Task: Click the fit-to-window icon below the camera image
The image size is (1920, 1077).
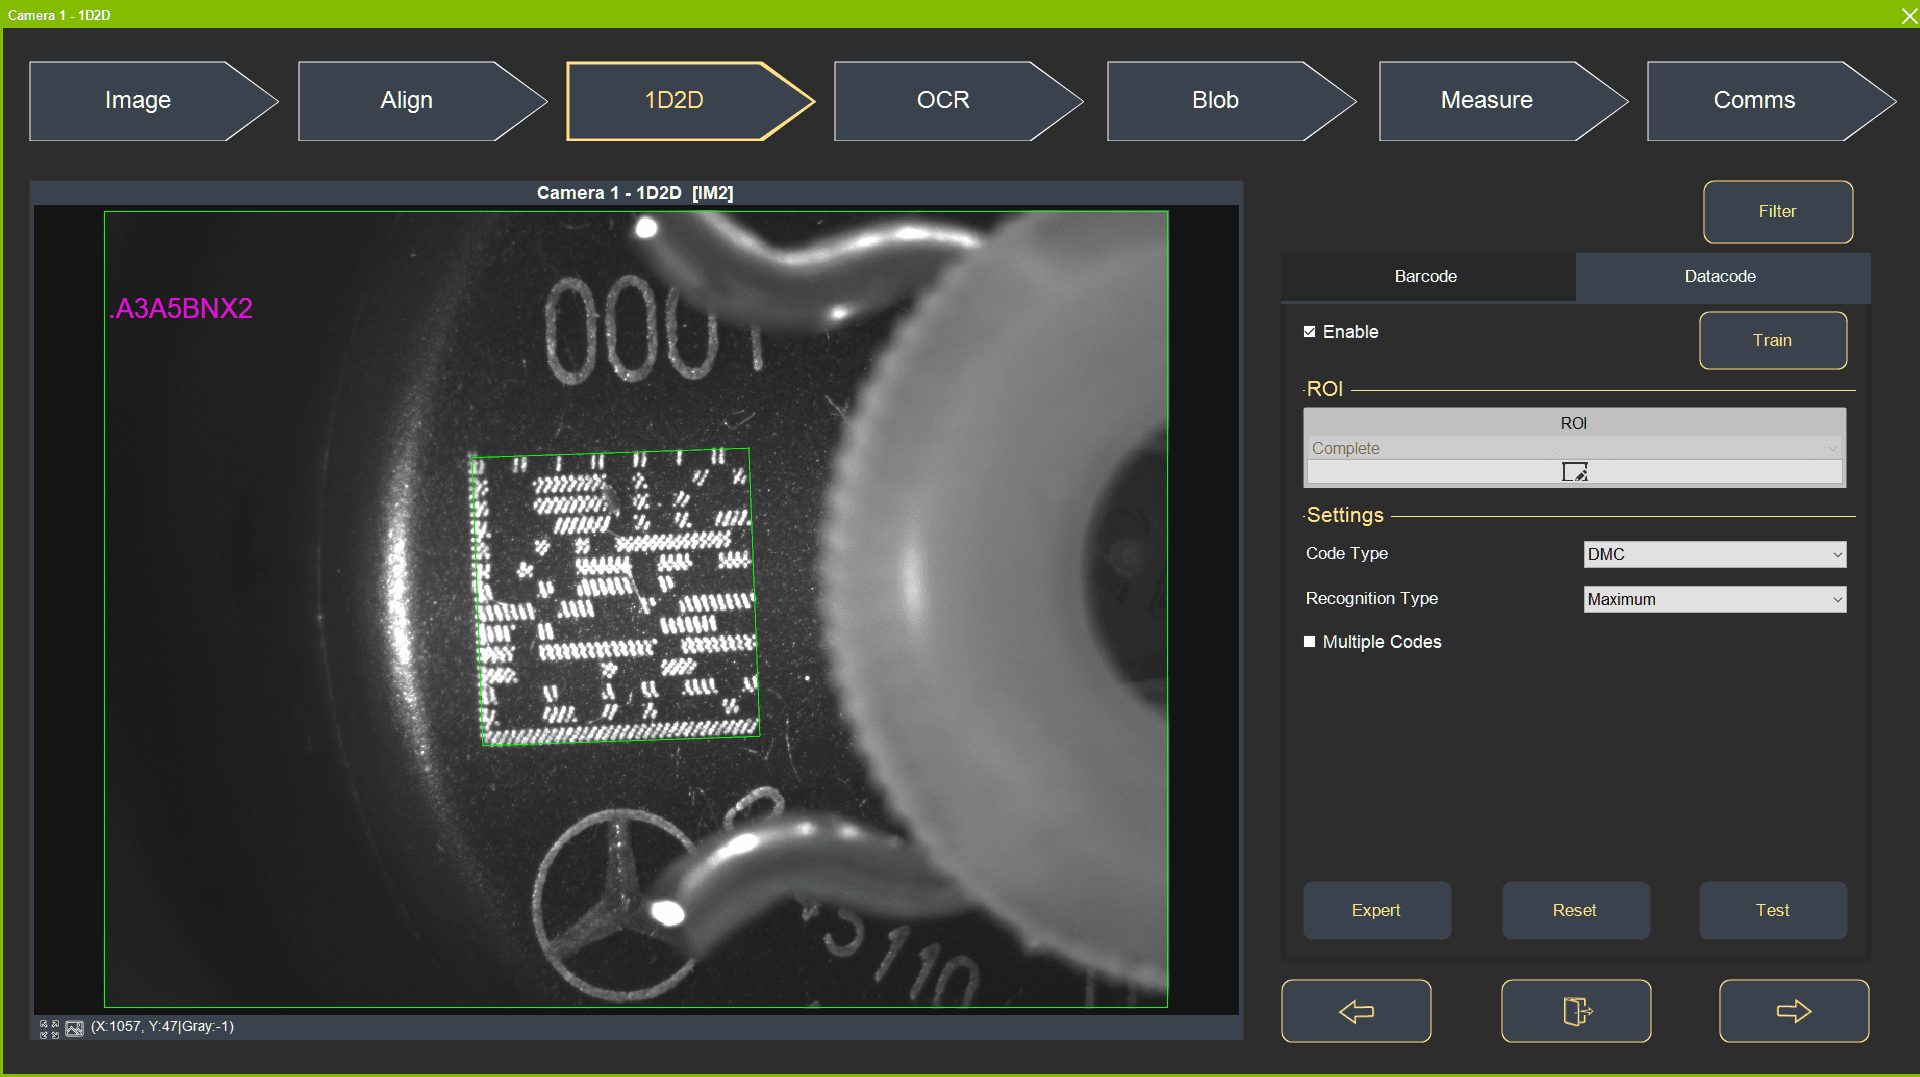Action: click(x=49, y=1028)
